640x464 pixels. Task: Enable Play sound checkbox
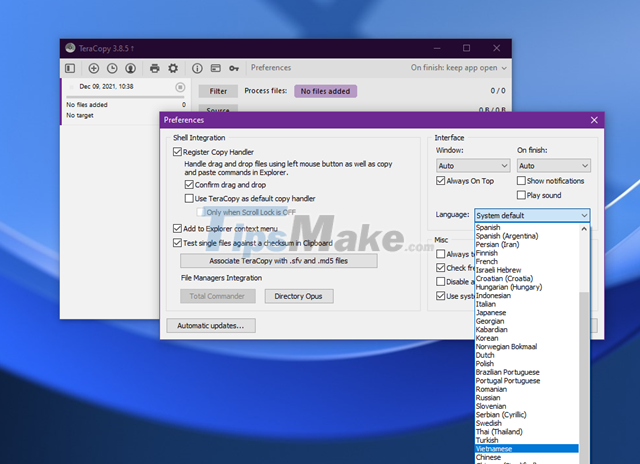521,195
